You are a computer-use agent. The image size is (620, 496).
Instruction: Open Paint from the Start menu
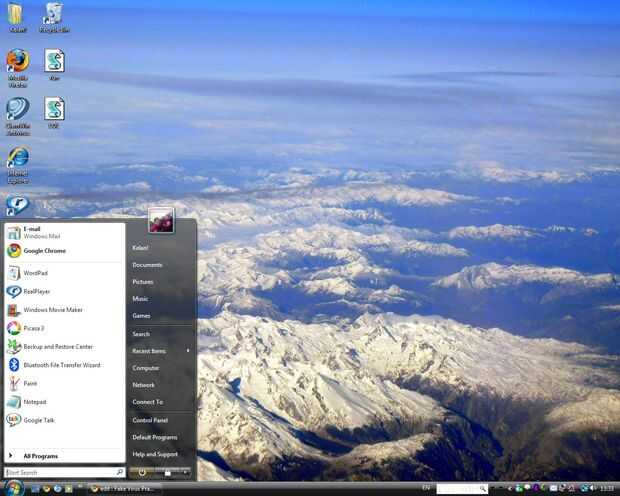click(x=64, y=383)
